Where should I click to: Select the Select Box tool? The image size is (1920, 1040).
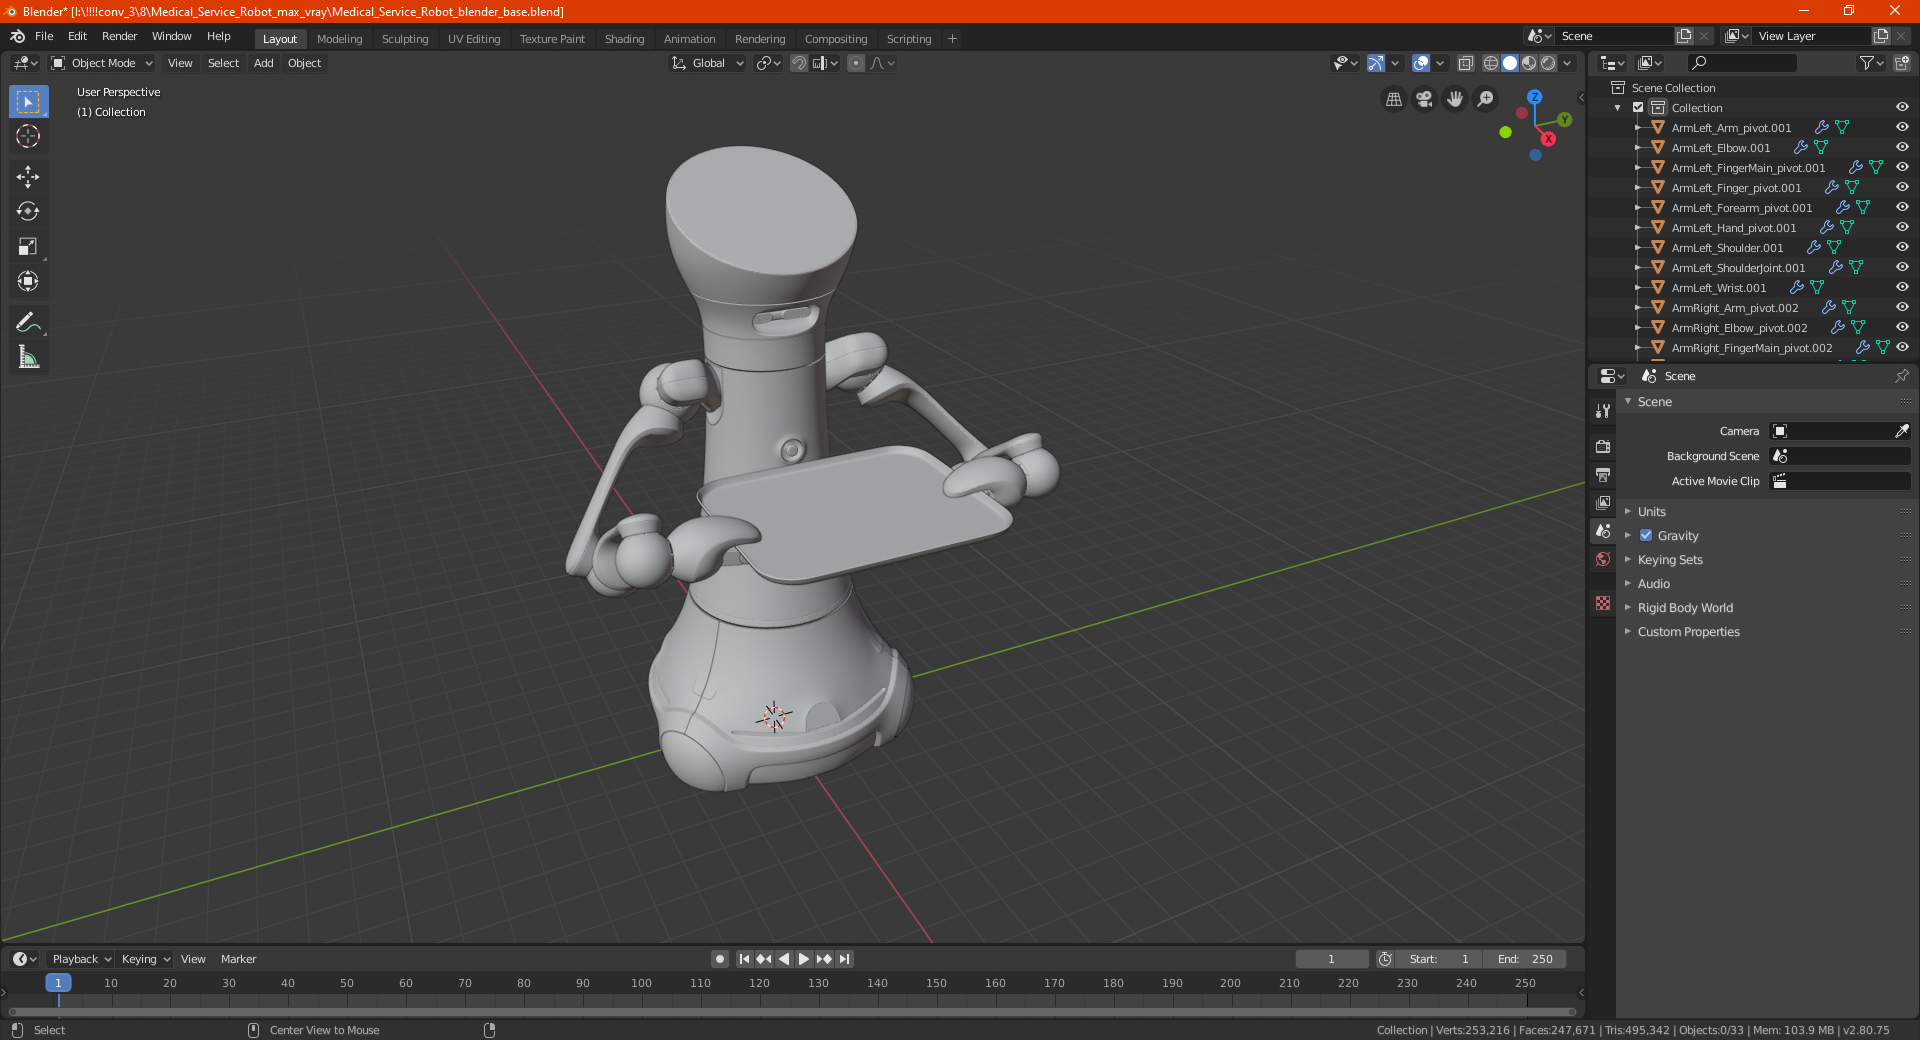[28, 102]
